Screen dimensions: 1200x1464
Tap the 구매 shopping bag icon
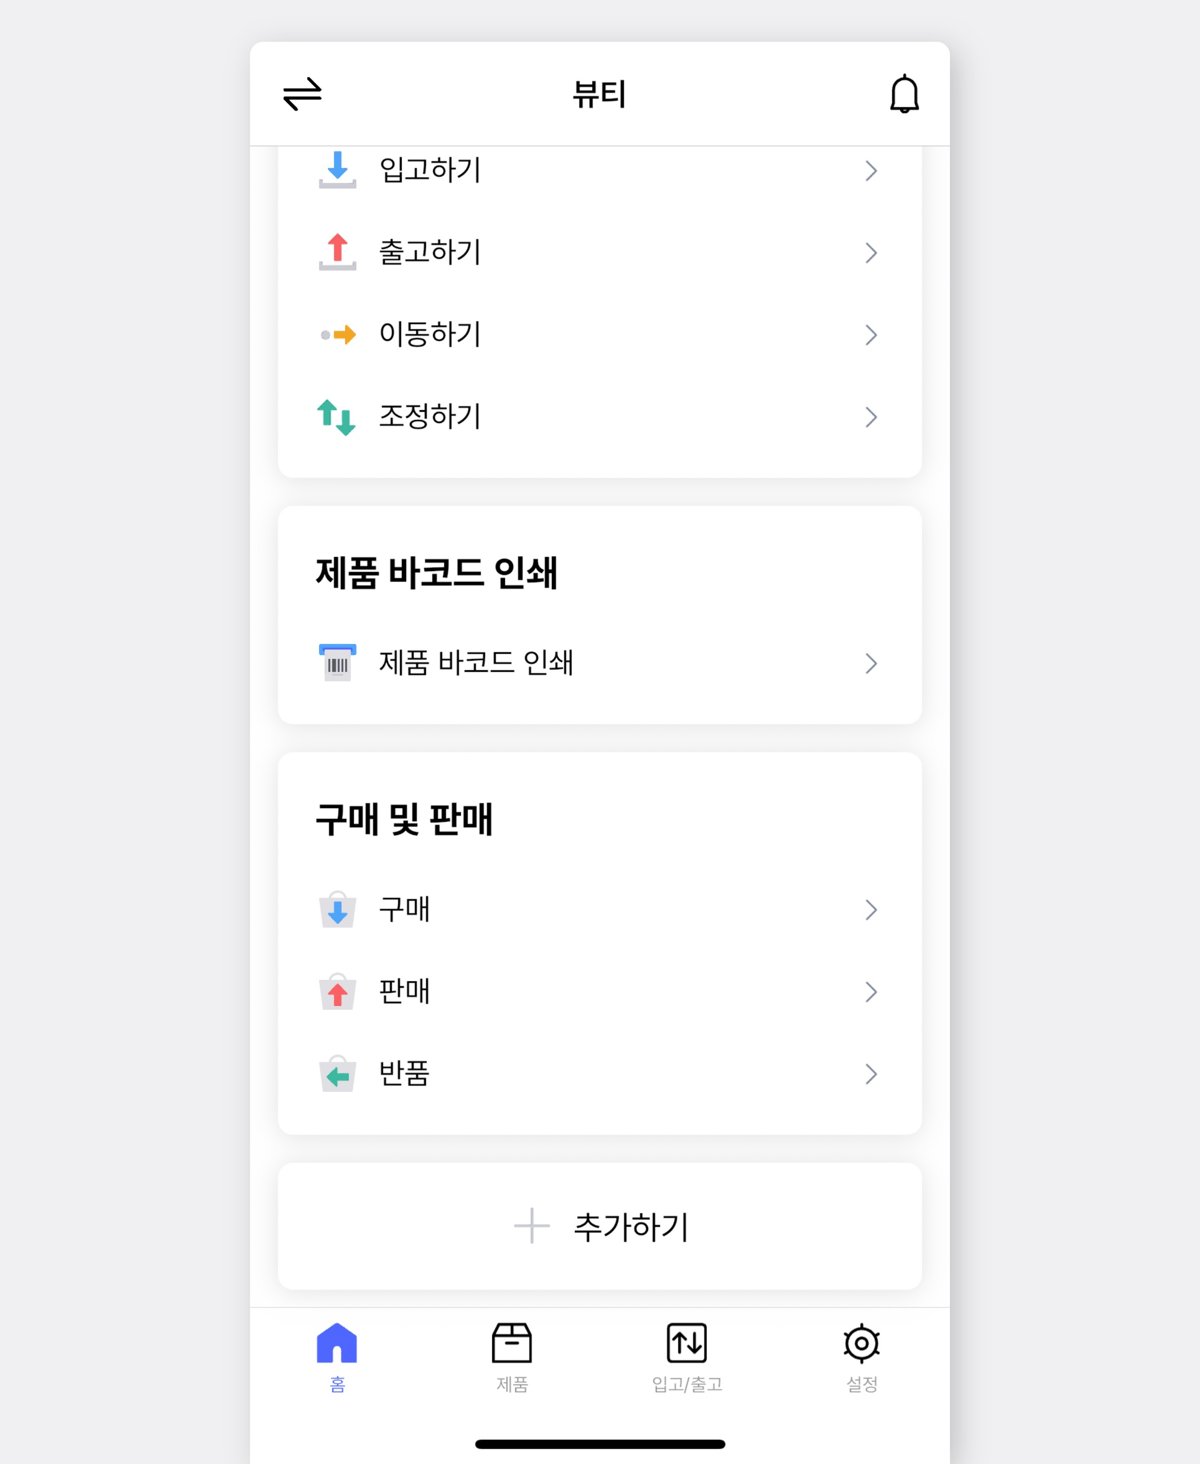pos(337,910)
